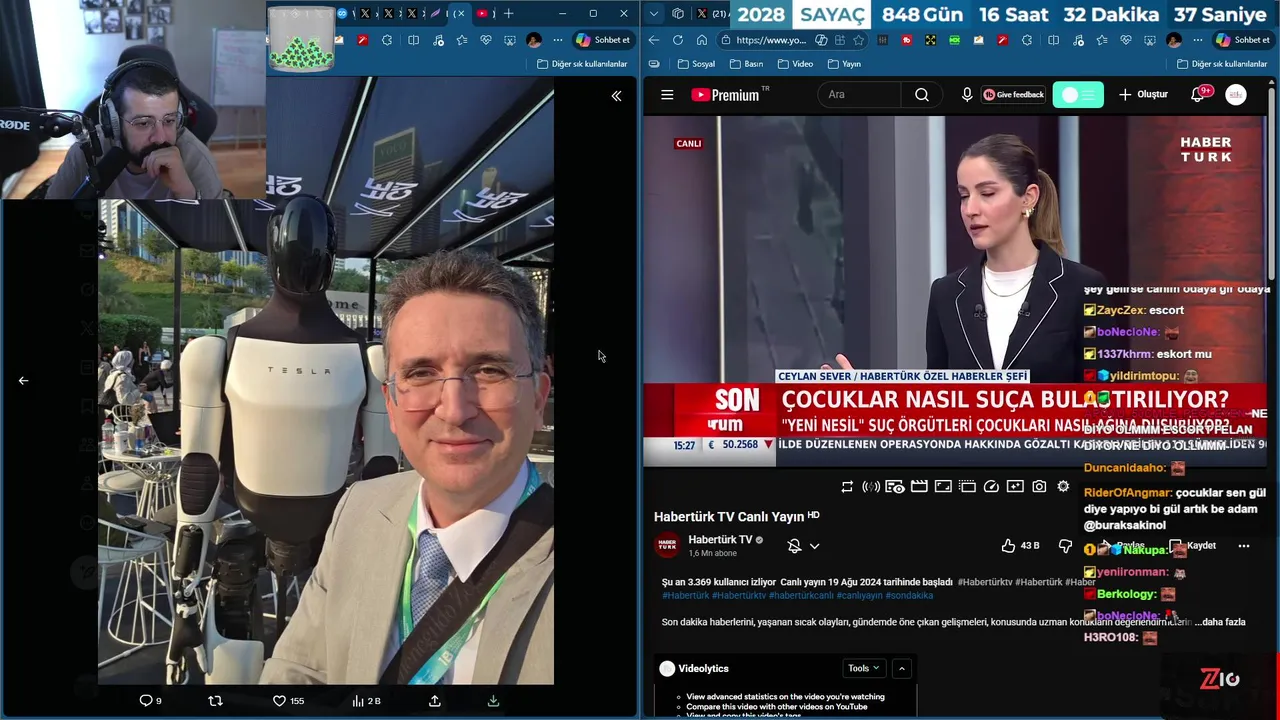Toggle the teal extension switch in YouTube header
Image resolution: width=1280 pixels, height=720 pixels.
[1078, 95]
